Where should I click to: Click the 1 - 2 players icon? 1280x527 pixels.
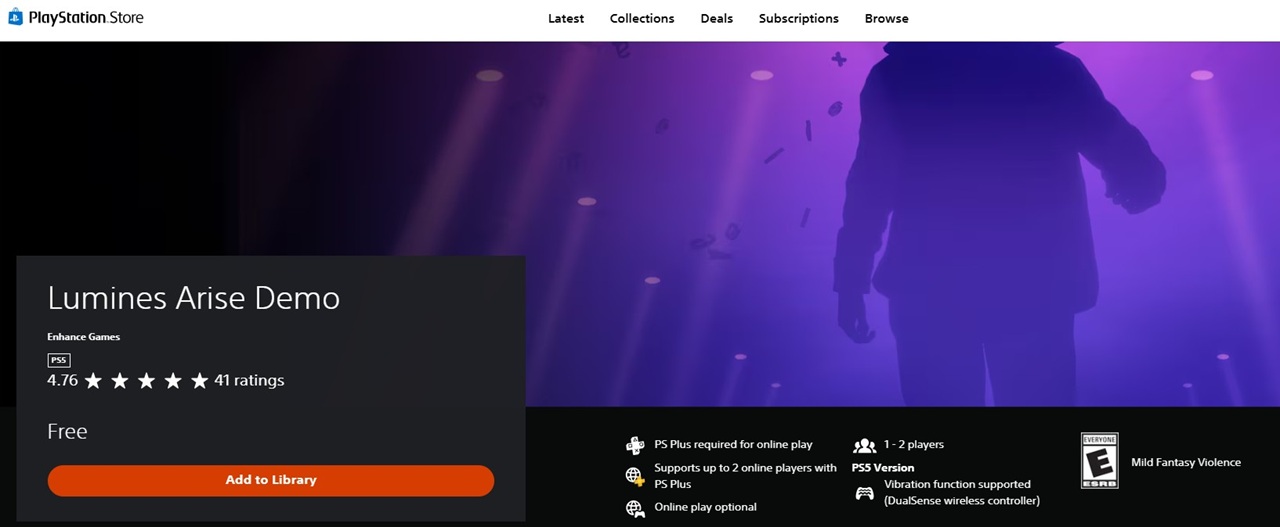coord(864,445)
